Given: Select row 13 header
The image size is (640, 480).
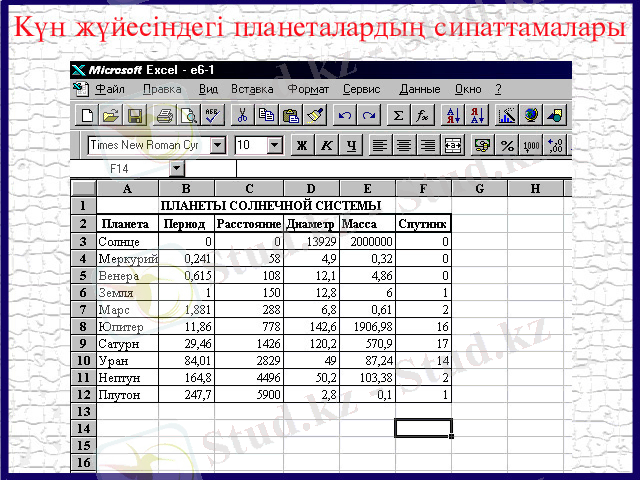Looking at the screenshot, I should 83,411.
